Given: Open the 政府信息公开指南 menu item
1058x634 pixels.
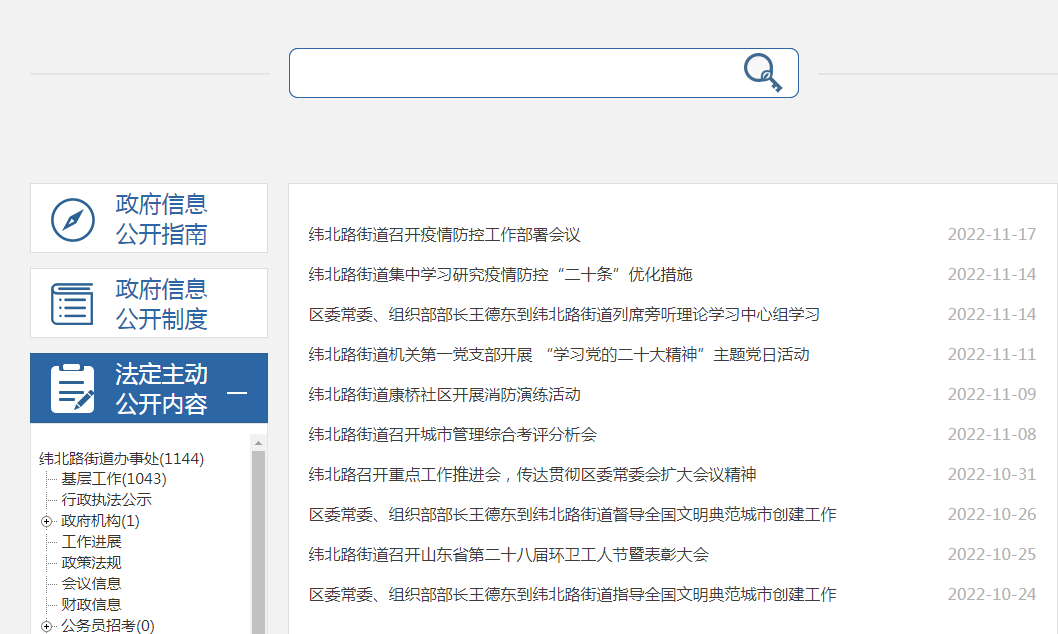Looking at the screenshot, I should click(161, 219).
